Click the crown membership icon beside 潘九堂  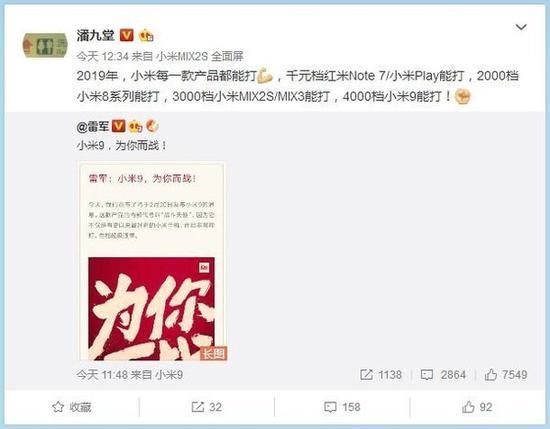click(x=146, y=35)
